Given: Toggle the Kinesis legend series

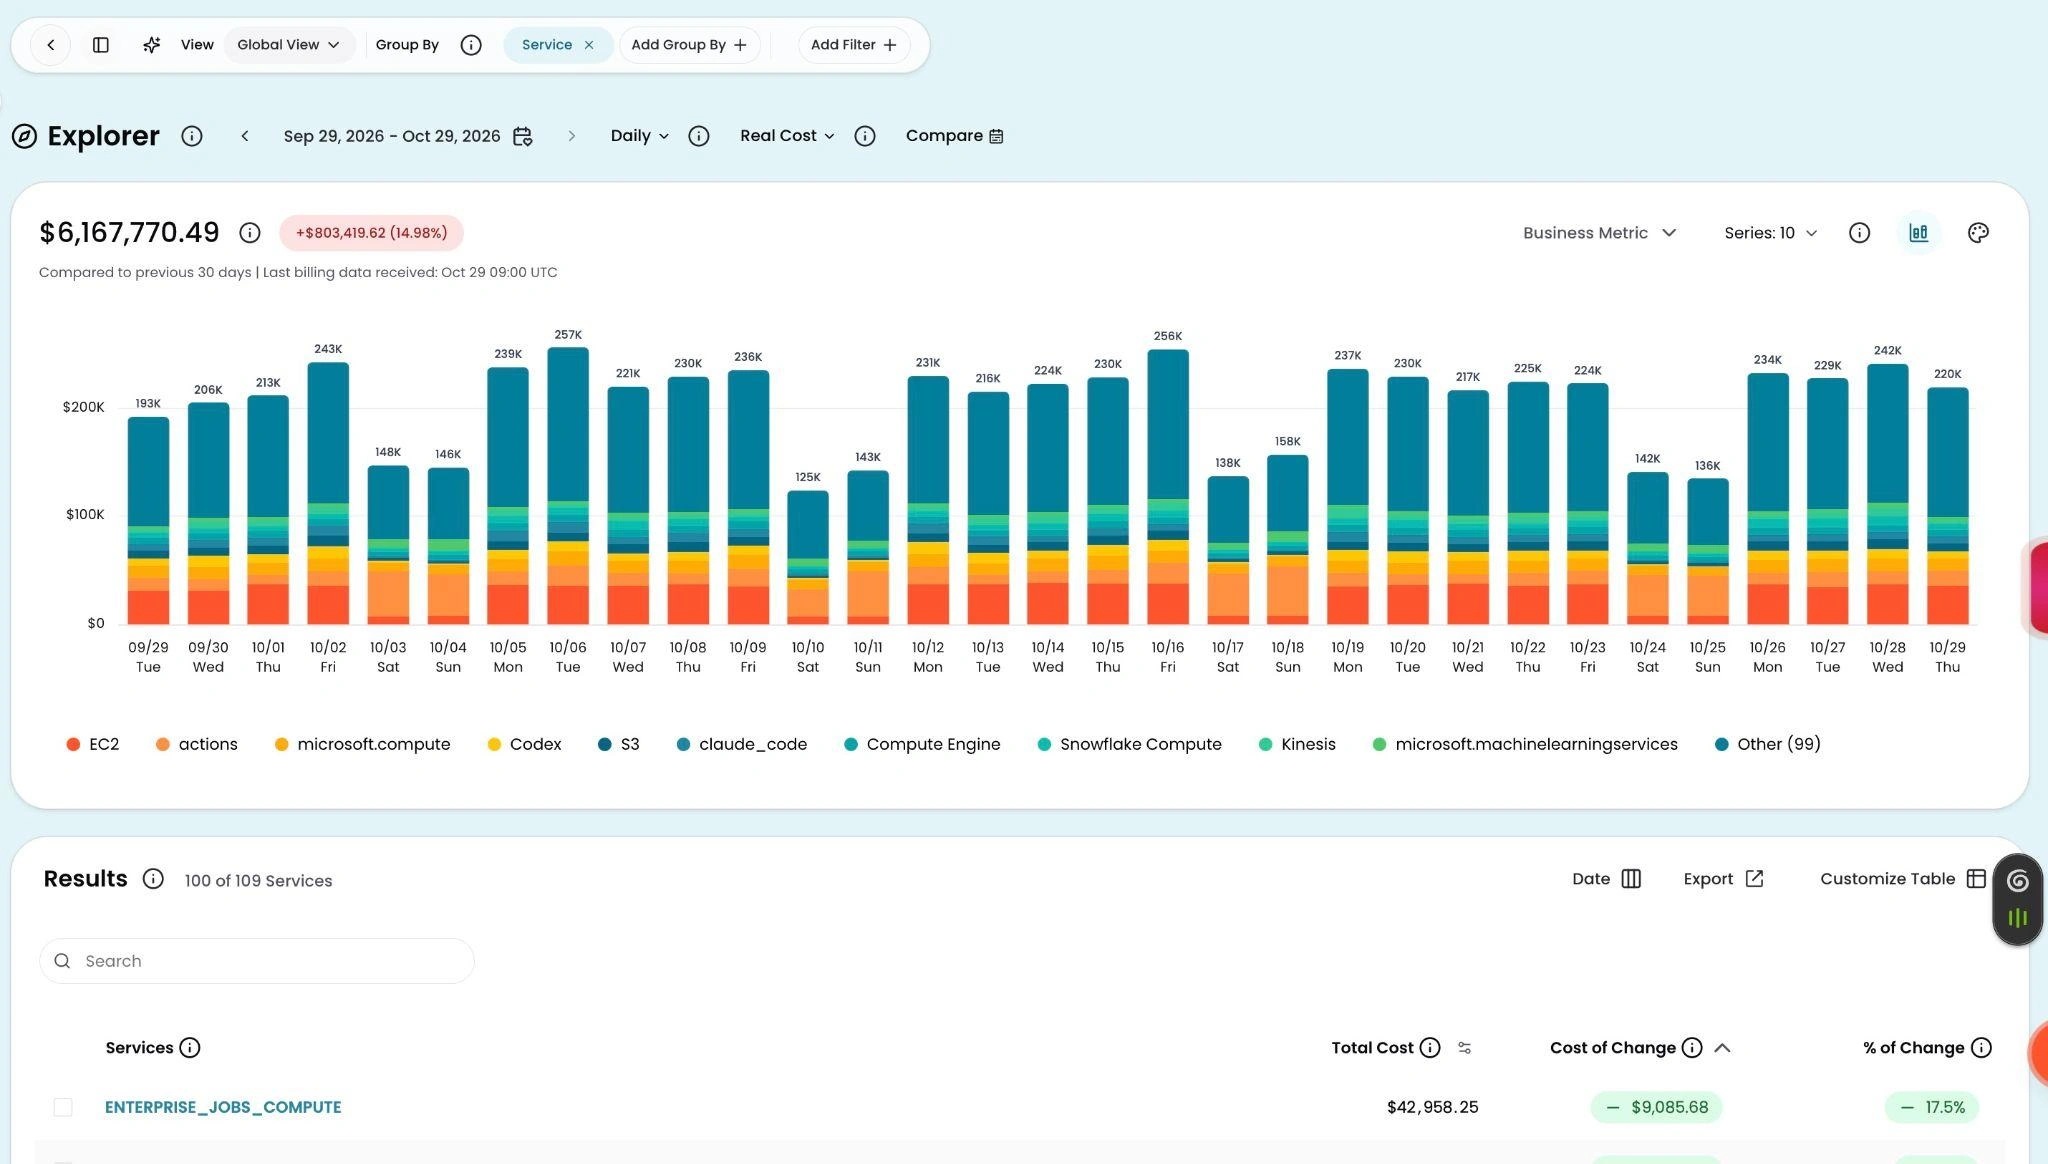Looking at the screenshot, I should coord(1296,745).
